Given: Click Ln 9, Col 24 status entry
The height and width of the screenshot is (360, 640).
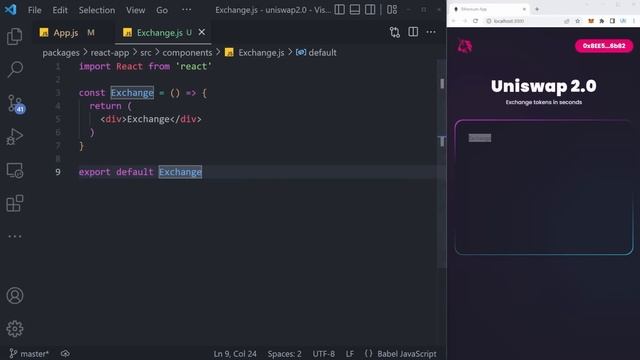Looking at the screenshot, I should tap(235, 353).
